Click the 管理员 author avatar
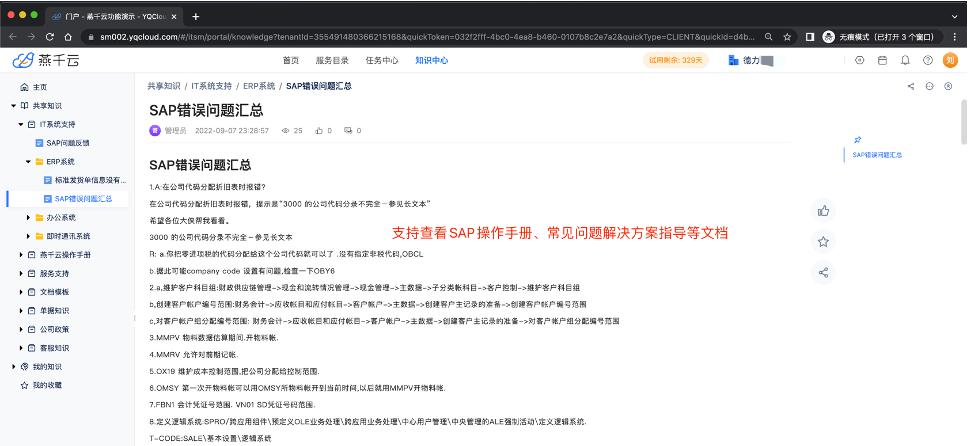The width and height of the screenshot is (968, 446). point(154,130)
